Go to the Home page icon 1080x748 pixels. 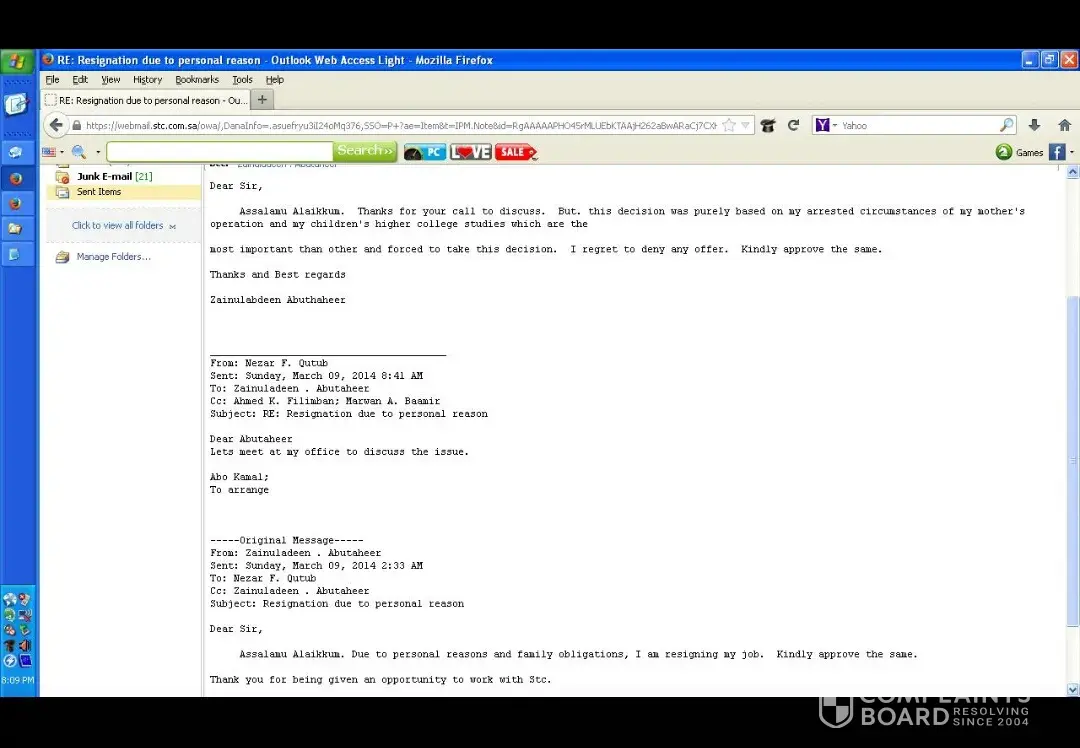coord(1064,125)
